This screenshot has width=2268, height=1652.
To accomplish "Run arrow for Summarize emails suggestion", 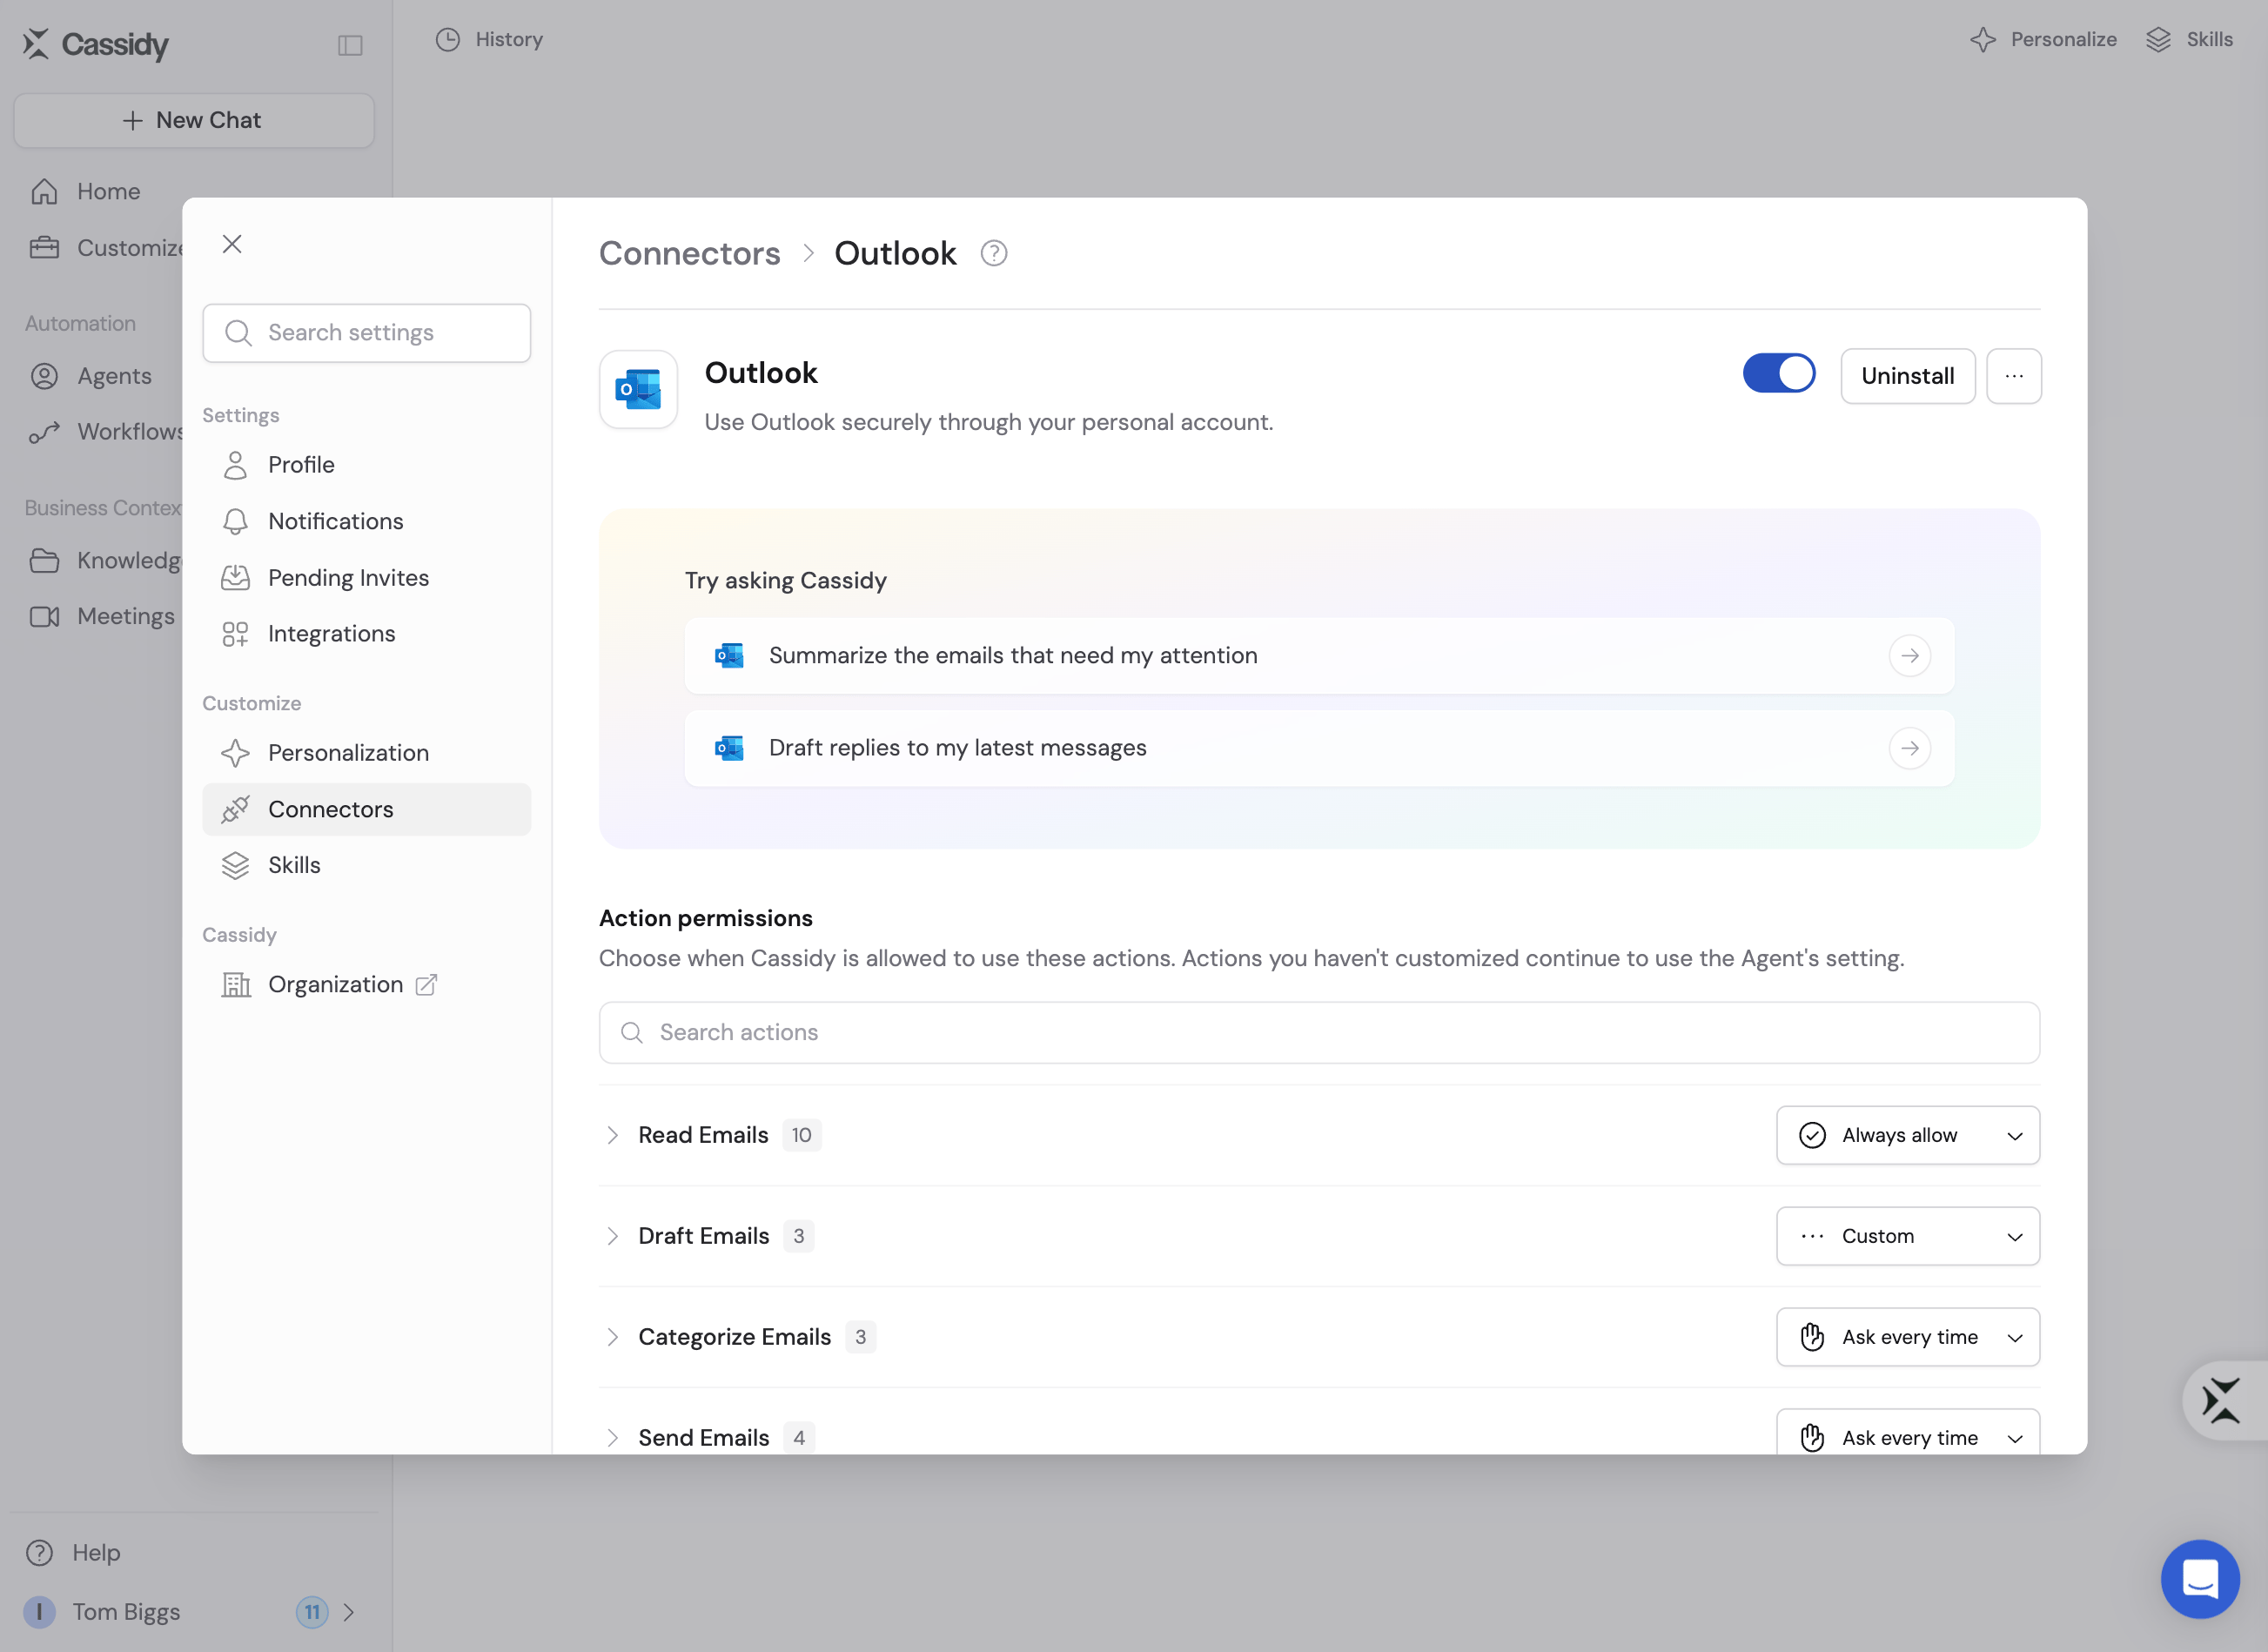I will click(x=1910, y=656).
